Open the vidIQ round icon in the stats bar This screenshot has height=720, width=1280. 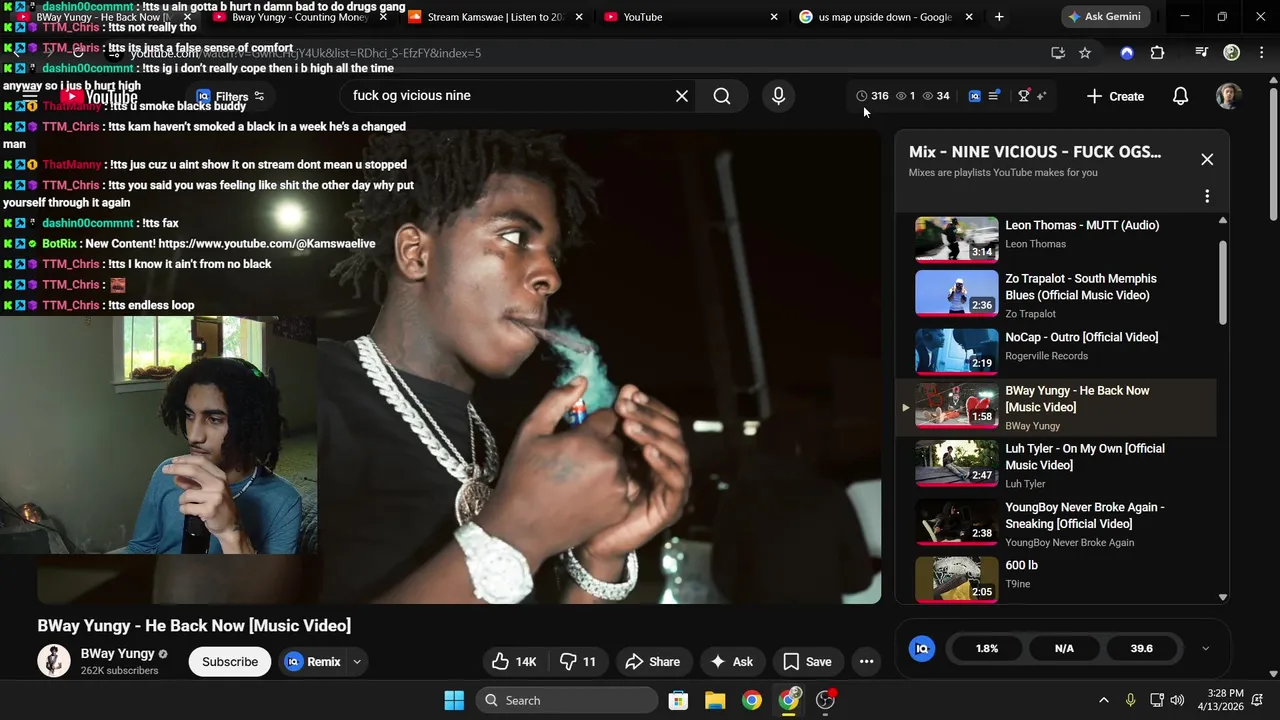pos(922,648)
